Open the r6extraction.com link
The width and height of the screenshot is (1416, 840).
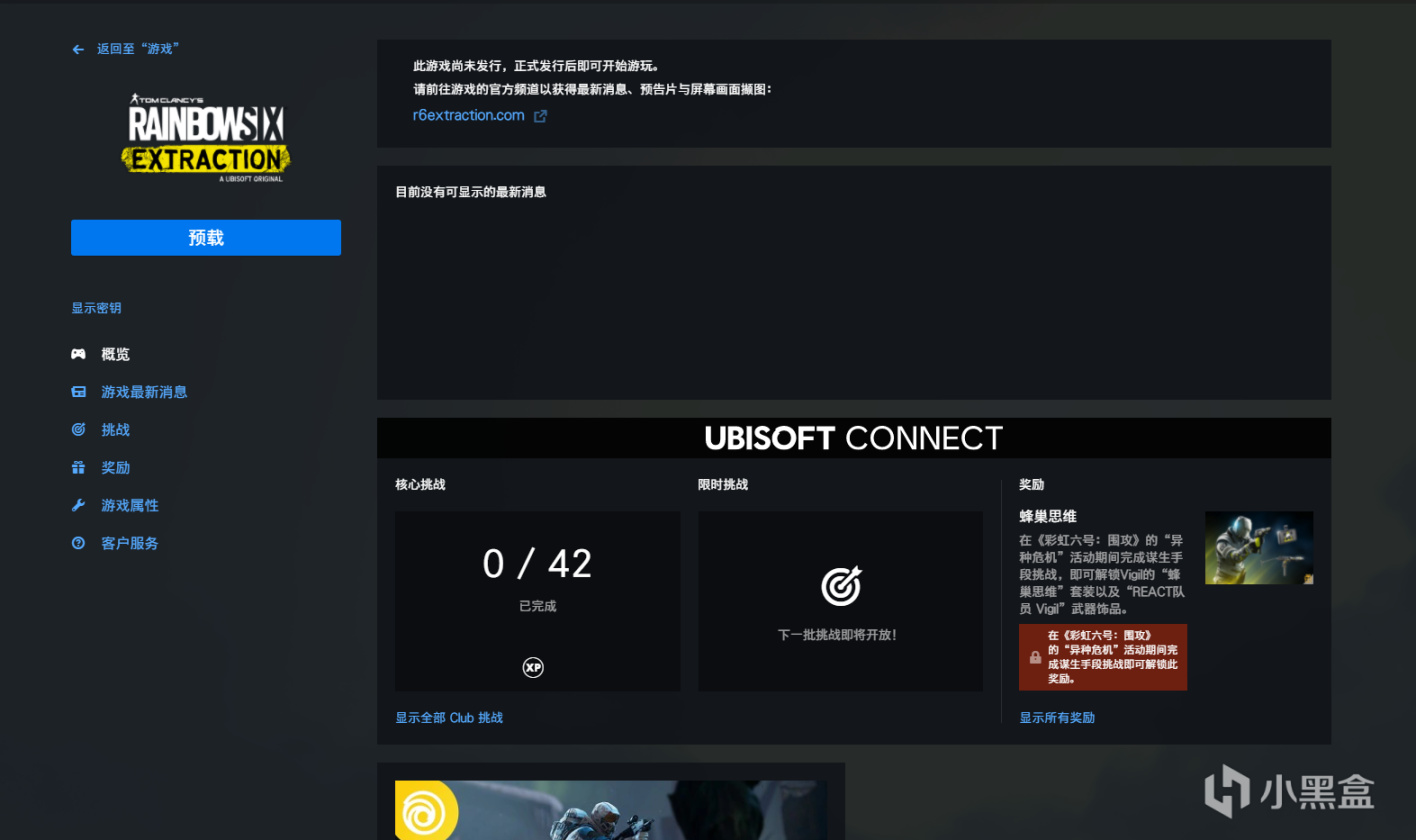click(469, 115)
